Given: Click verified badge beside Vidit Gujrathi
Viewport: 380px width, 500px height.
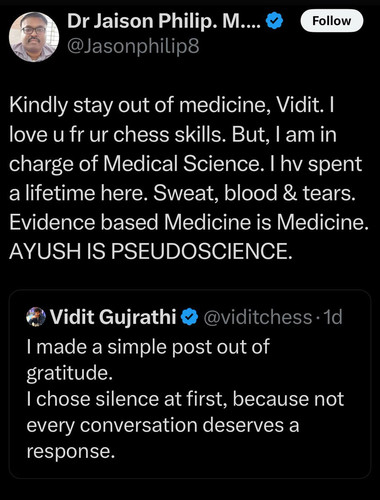Looking at the screenshot, I should point(189,317).
